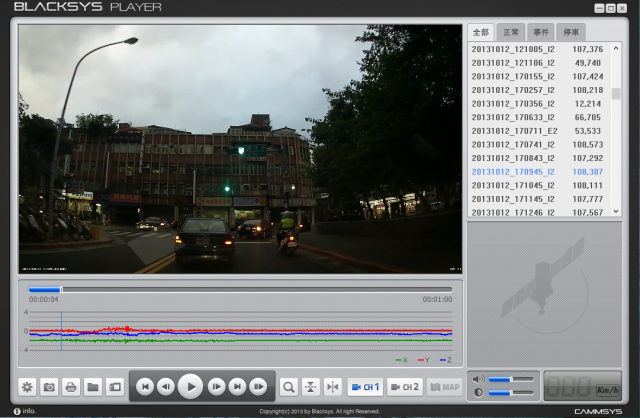Select file 20131012_170155_I2
The width and height of the screenshot is (640, 418).
(540, 76)
